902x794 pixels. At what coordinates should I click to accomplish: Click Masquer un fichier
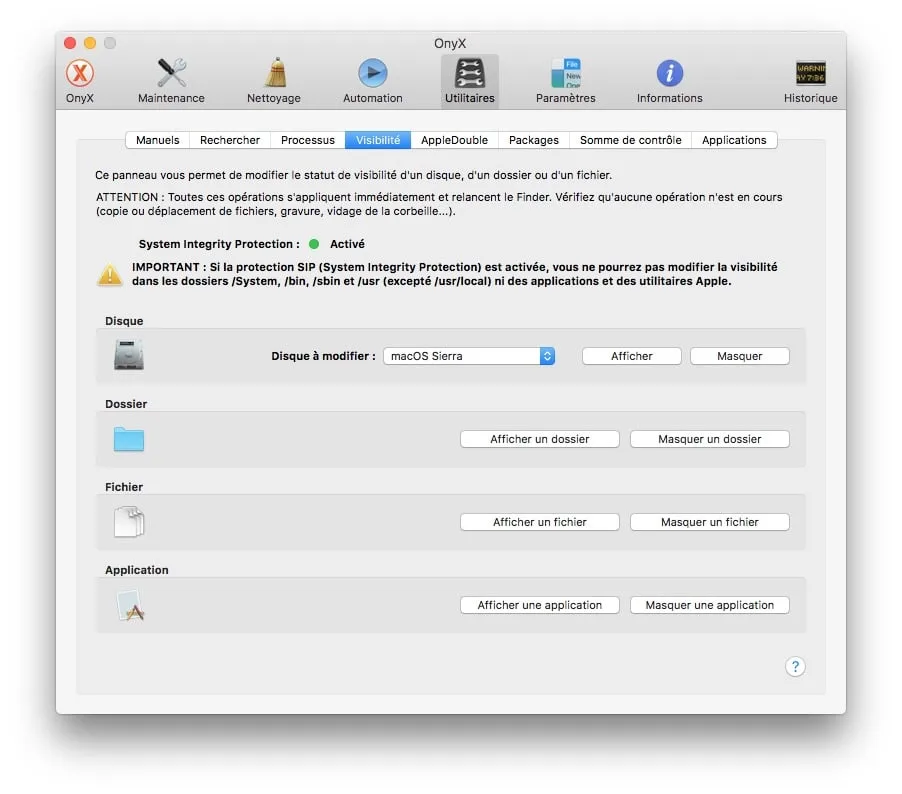click(x=710, y=522)
